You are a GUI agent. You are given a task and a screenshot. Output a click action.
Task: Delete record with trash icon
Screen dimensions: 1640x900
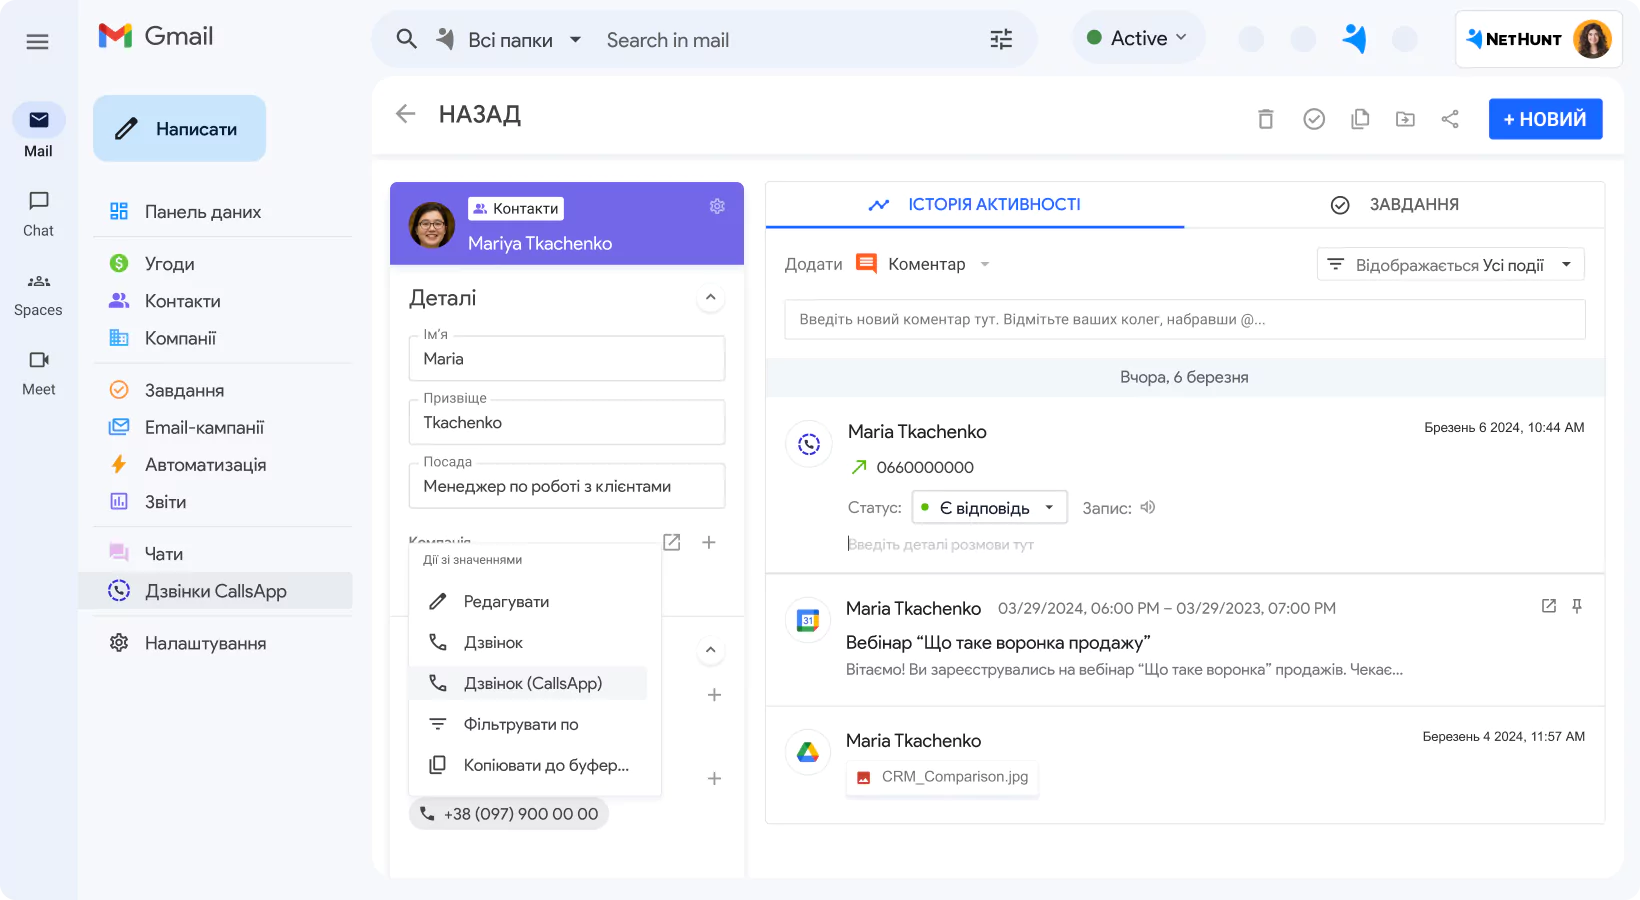1265,119
